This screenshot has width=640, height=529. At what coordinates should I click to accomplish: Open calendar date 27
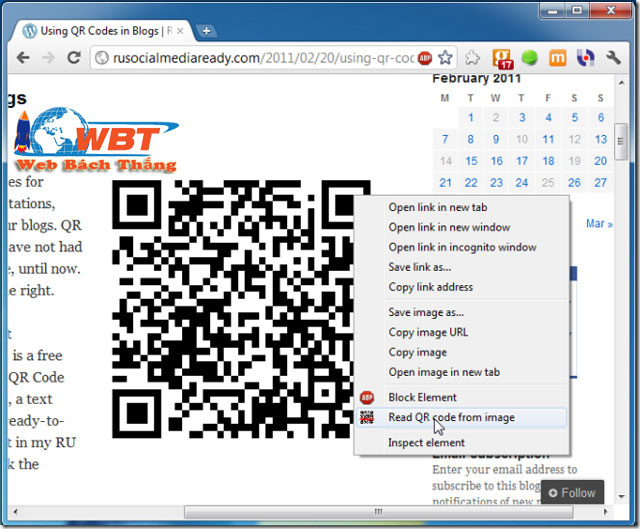coord(600,182)
